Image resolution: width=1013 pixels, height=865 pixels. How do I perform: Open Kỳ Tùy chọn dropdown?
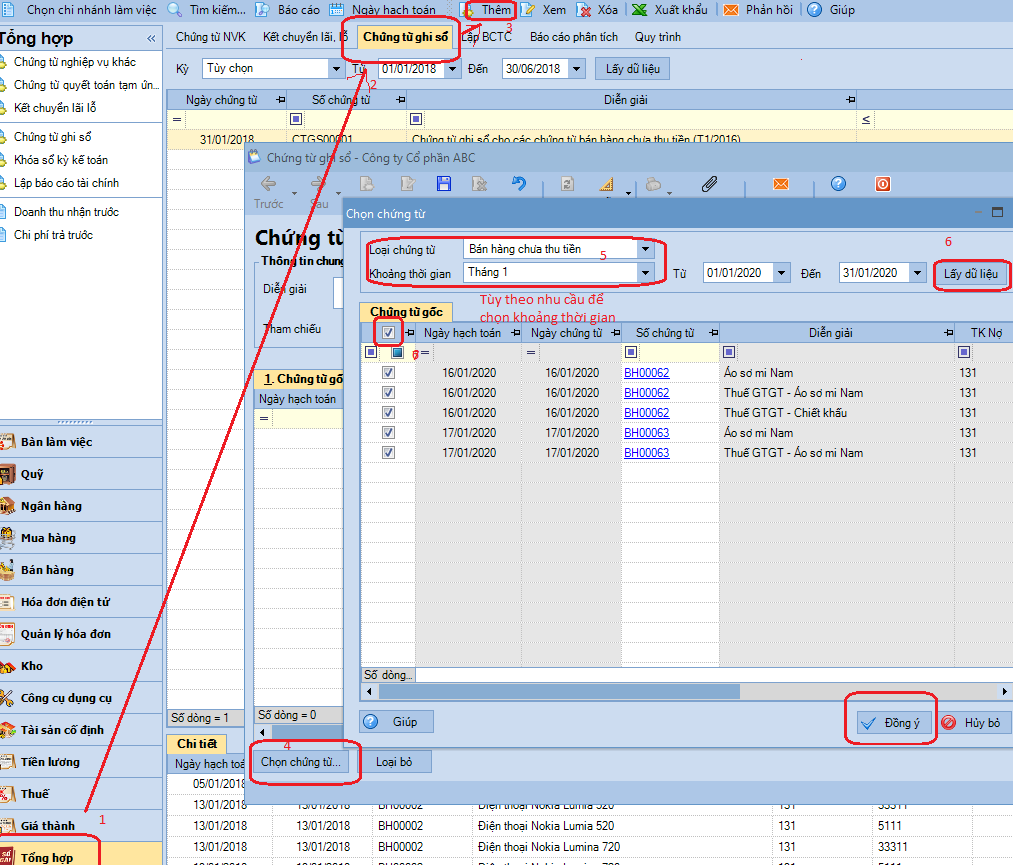coord(336,68)
